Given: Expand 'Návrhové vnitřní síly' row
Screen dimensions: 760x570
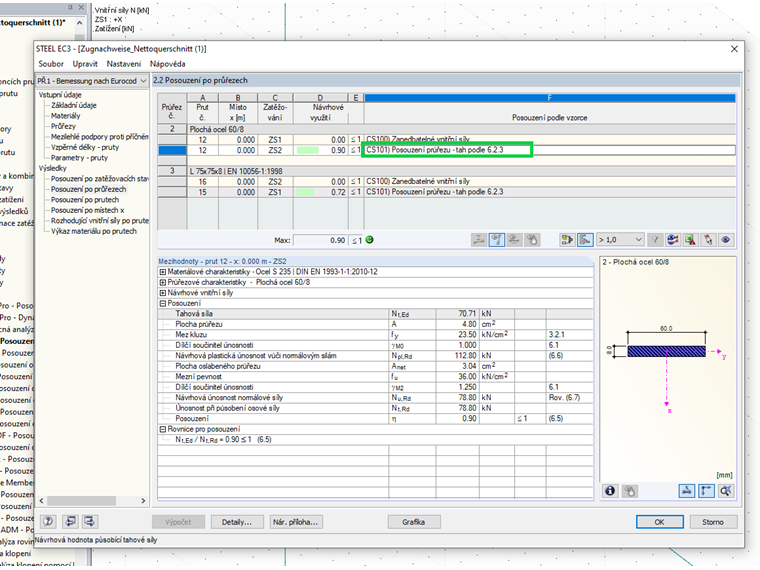Looking at the screenshot, I should coord(163,293).
